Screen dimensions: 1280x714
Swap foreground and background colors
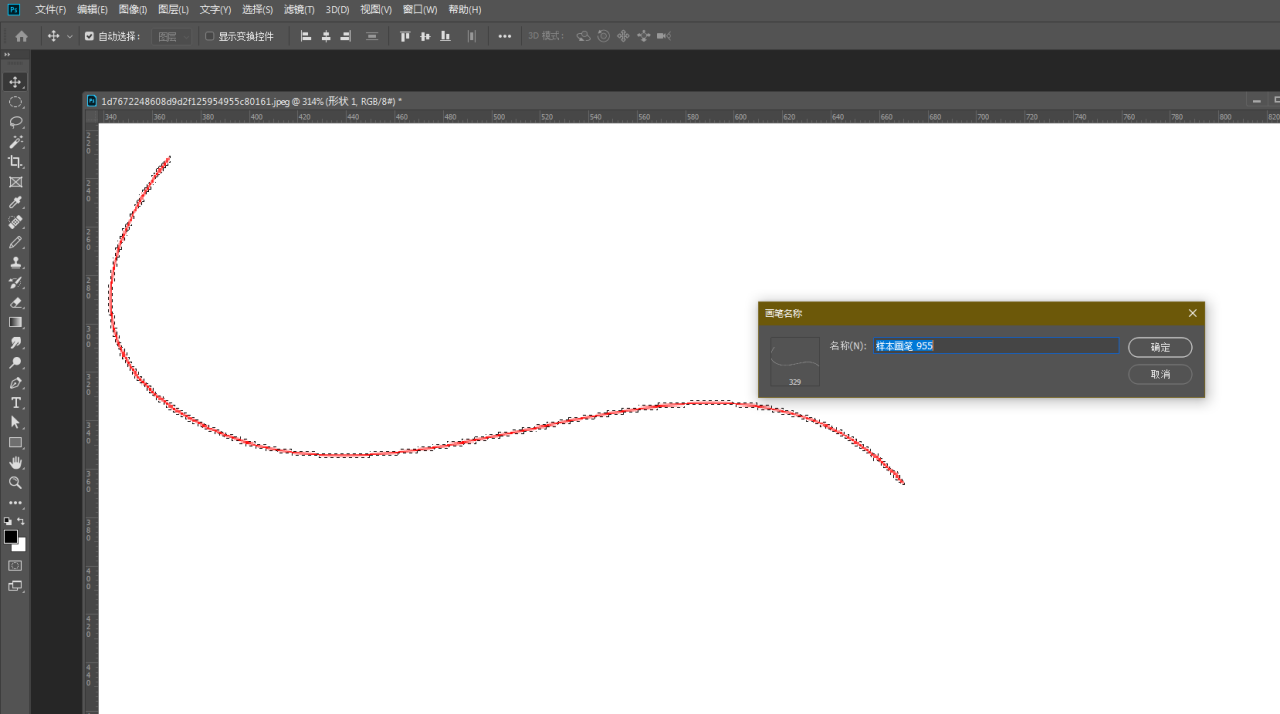[x=21, y=521]
